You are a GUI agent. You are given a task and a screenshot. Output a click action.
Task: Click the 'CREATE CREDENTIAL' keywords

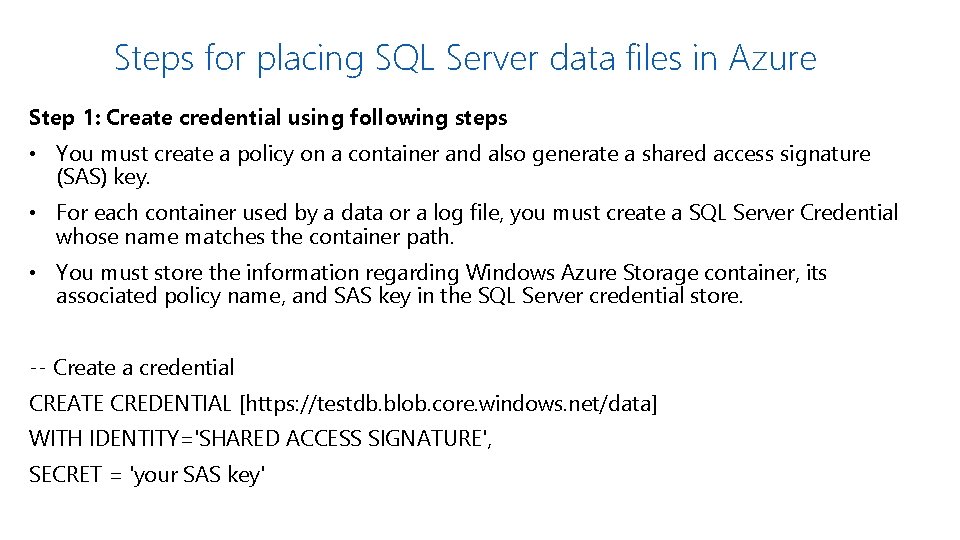[x=130, y=403]
